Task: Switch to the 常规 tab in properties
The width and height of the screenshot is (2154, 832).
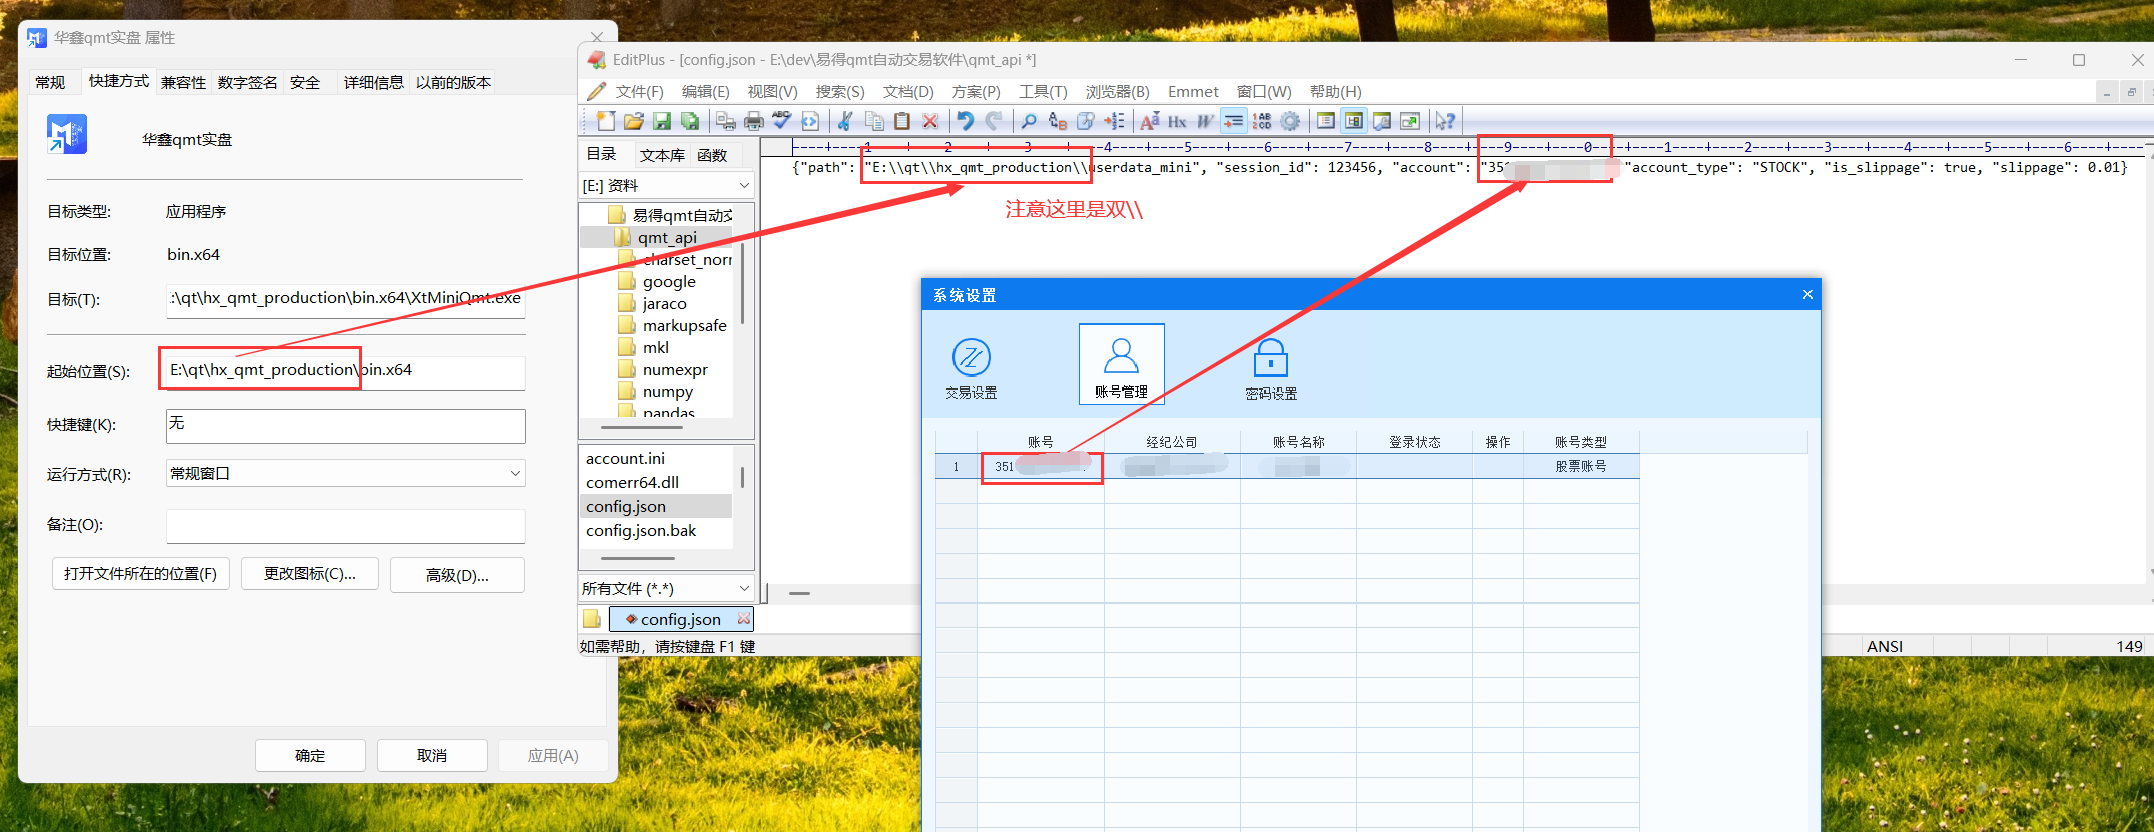Action: pos(50,82)
